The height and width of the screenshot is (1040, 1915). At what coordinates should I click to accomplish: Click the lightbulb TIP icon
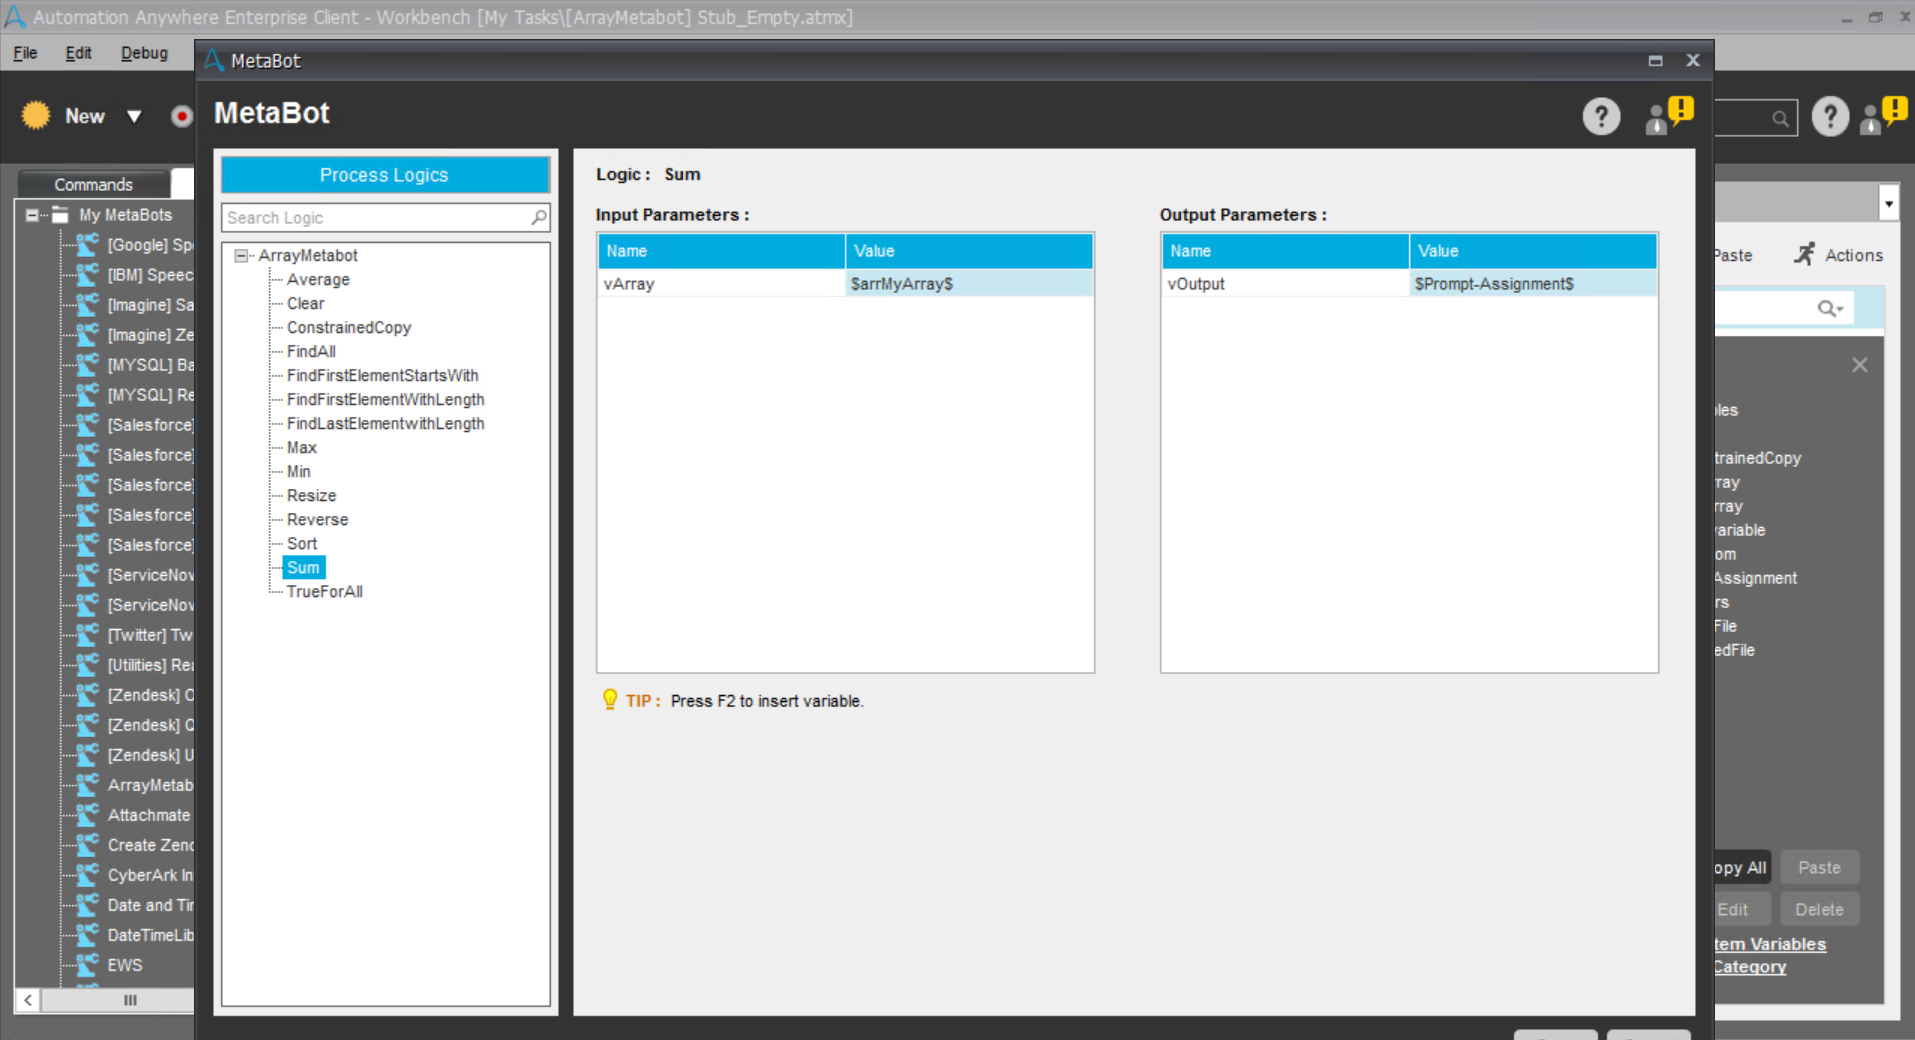click(610, 700)
